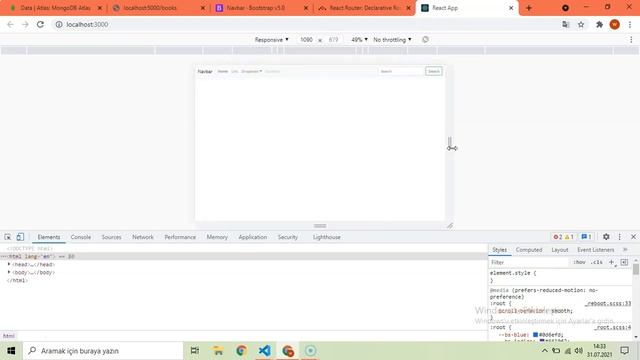
Task: Switch to the MongoDB Atlas browser tab
Action: (x=55, y=8)
